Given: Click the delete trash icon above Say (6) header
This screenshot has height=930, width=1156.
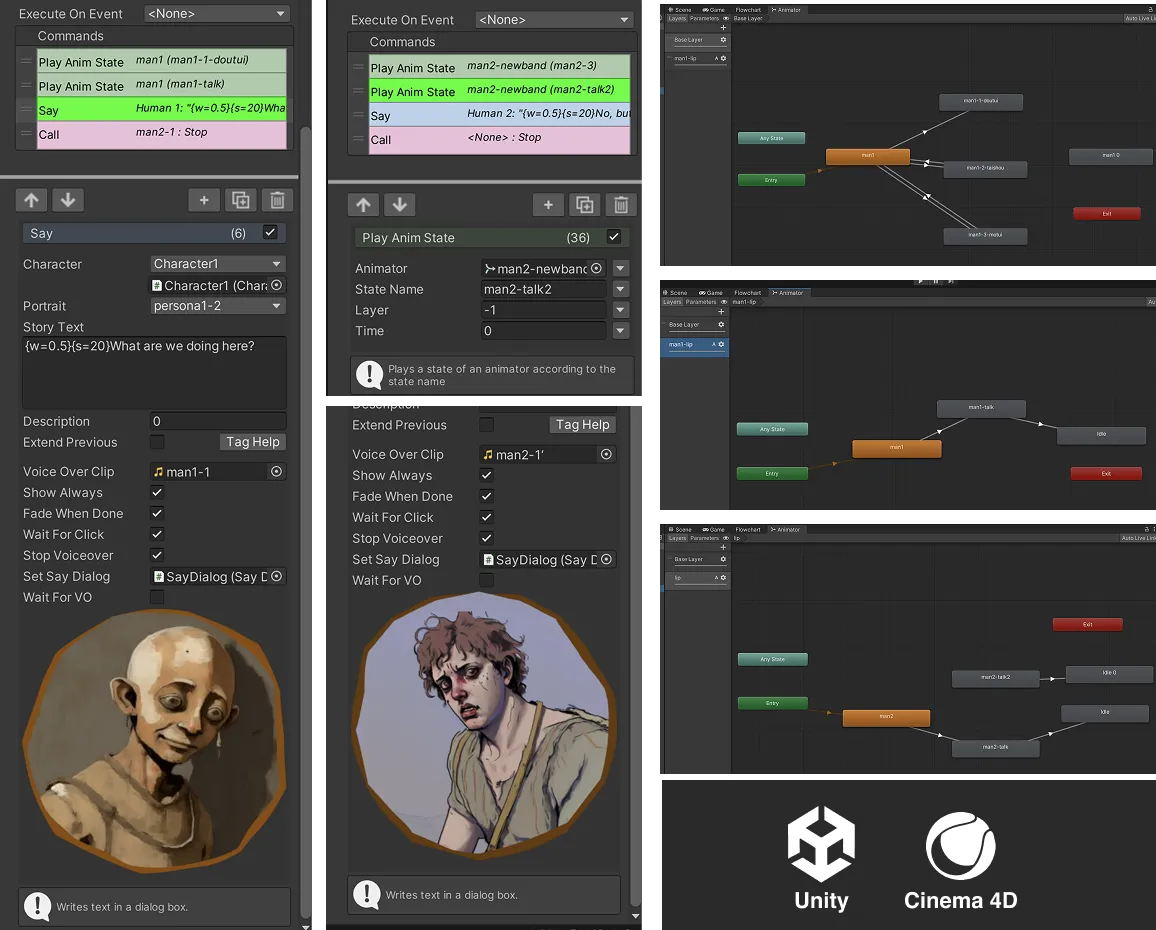Looking at the screenshot, I should click(277, 200).
